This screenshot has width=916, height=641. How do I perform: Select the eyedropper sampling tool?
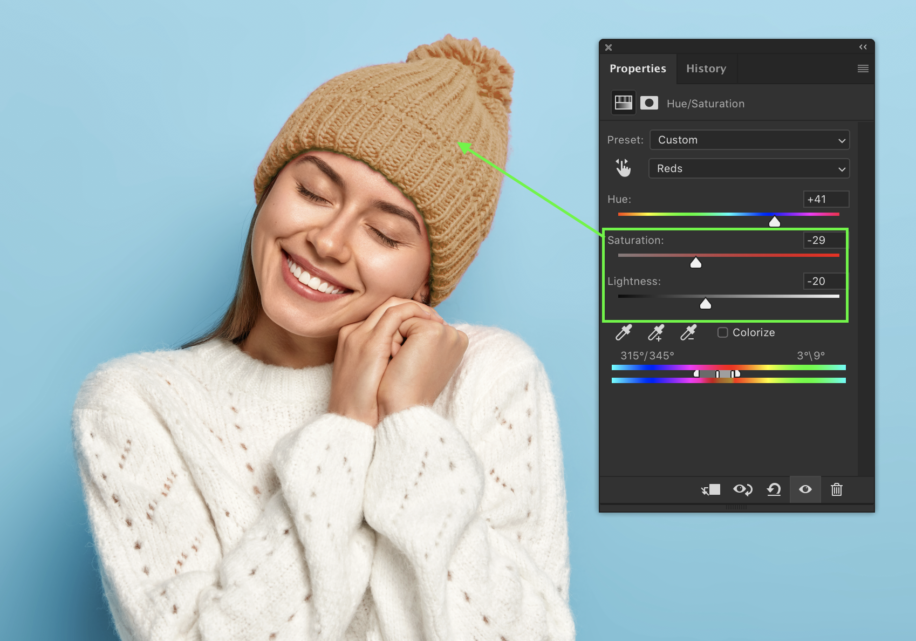click(x=622, y=333)
